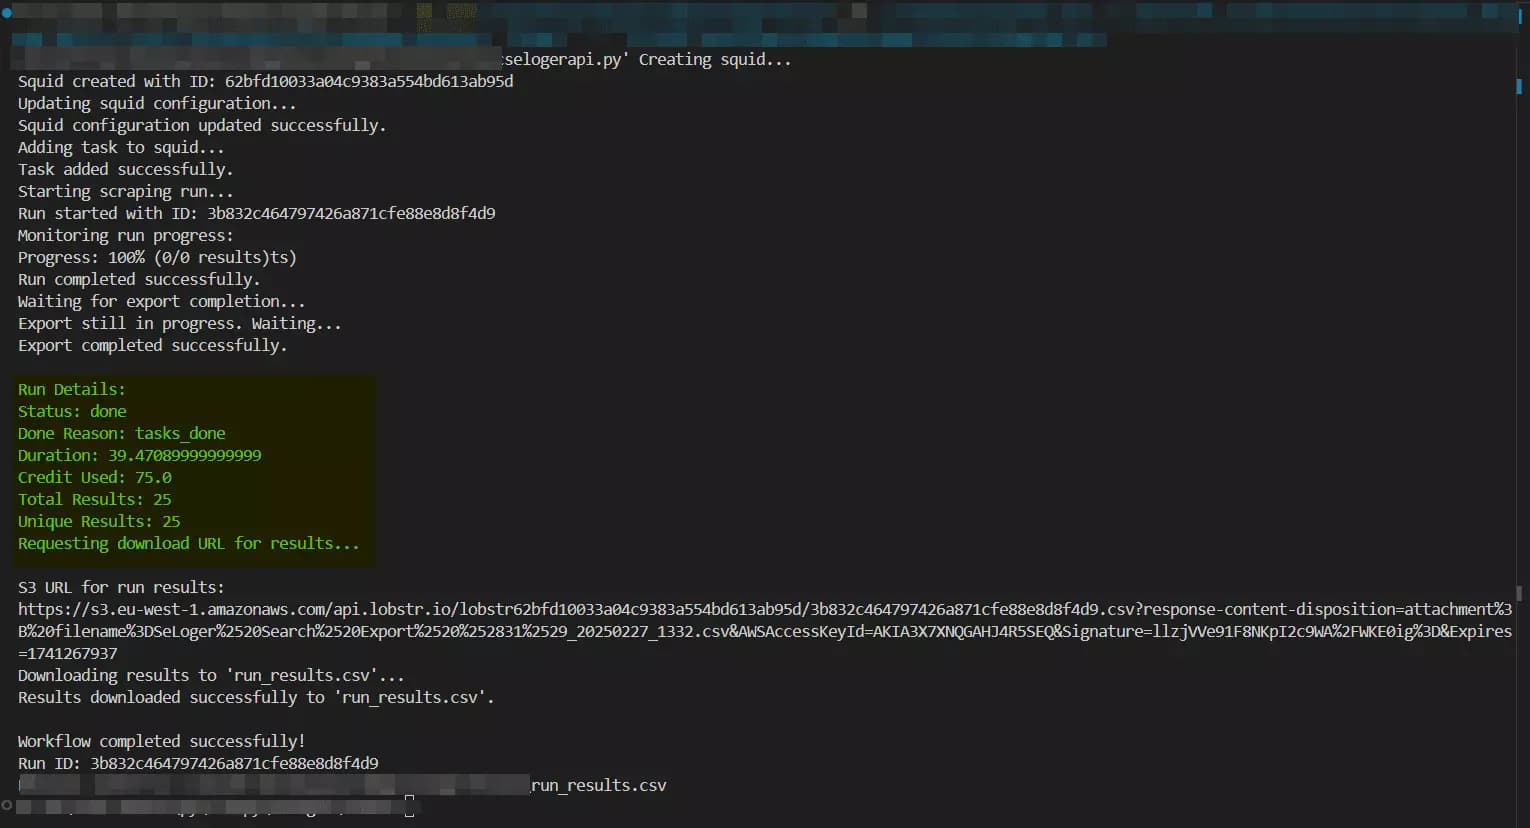Click the final "Run ID: 3b832c..." line
Image resolution: width=1530 pixels, height=828 pixels.
pyautogui.click(x=198, y=764)
